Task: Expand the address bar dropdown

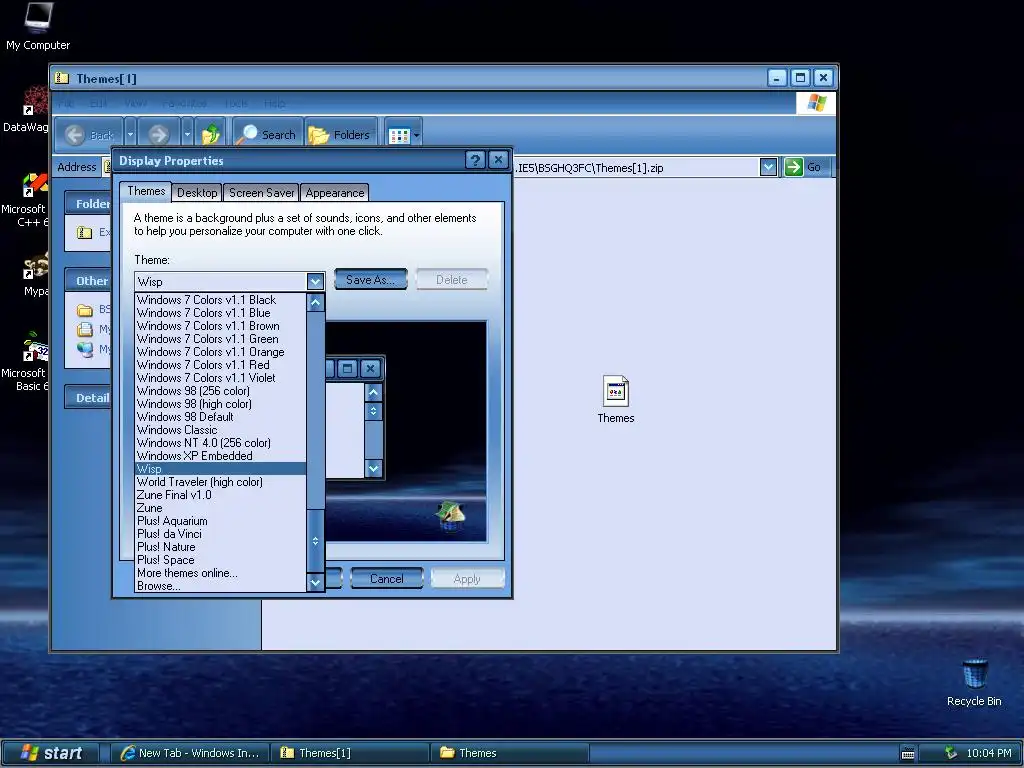Action: 768,167
